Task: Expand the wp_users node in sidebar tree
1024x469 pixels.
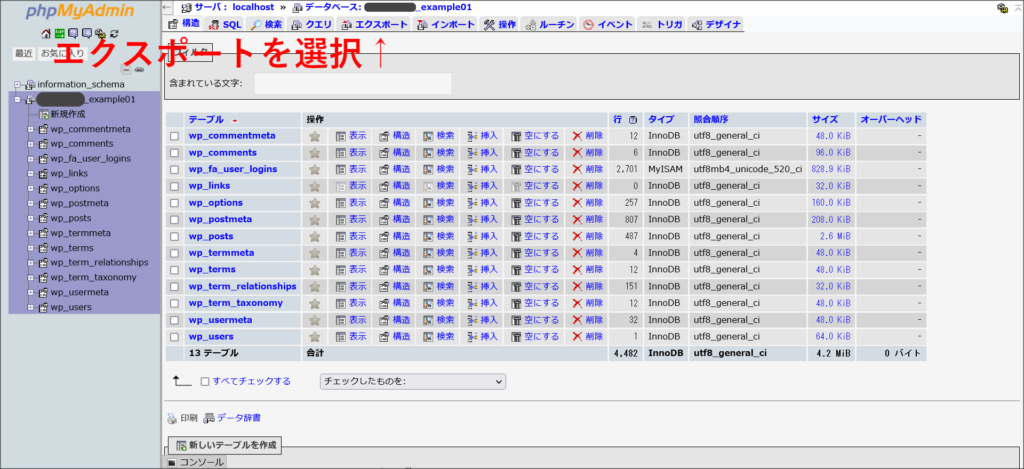Action: (30, 308)
